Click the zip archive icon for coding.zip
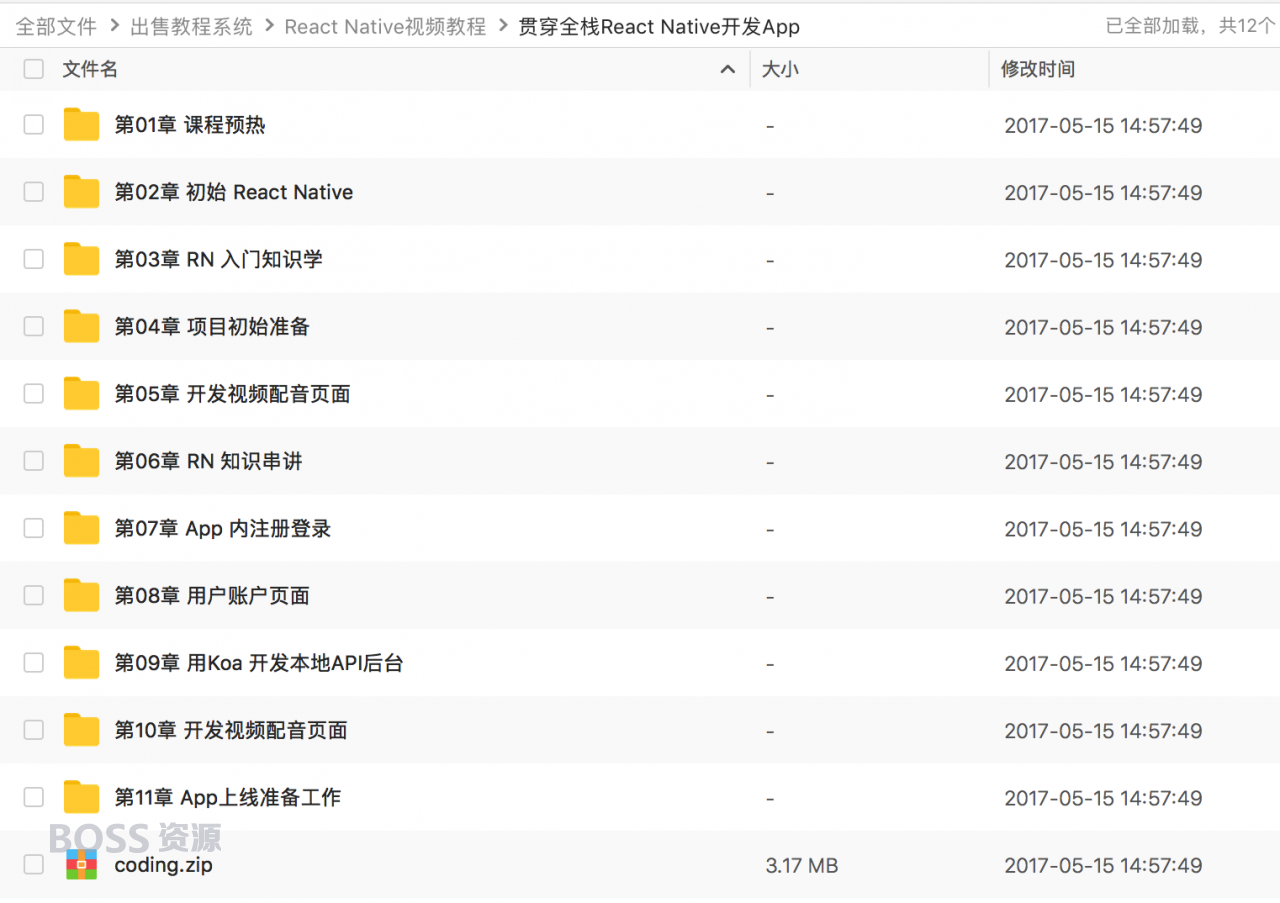The image size is (1280, 903). [81, 864]
